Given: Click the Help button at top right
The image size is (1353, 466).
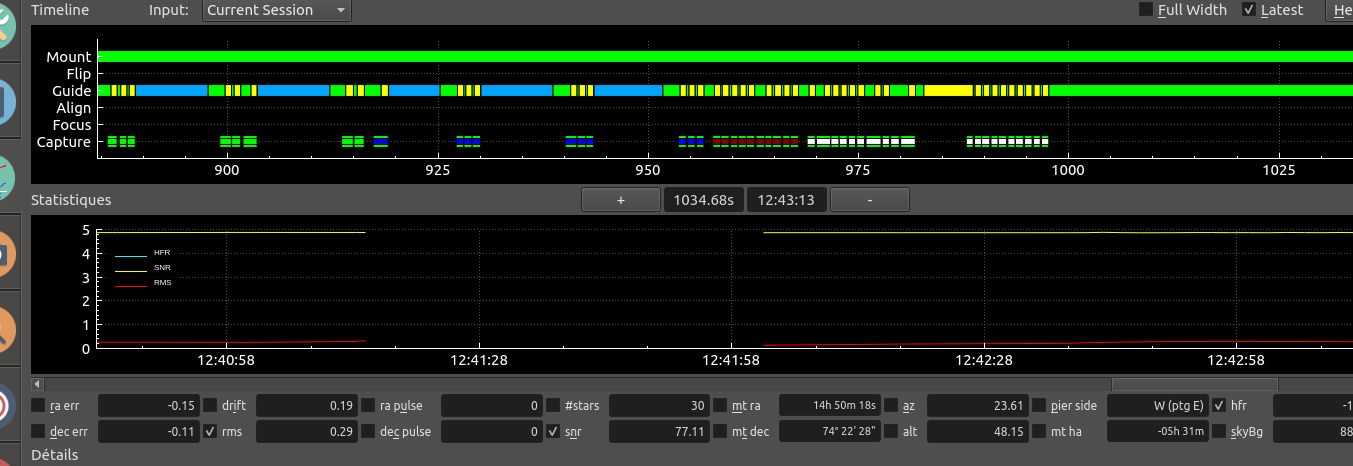Looking at the screenshot, I should tap(1340, 10).
